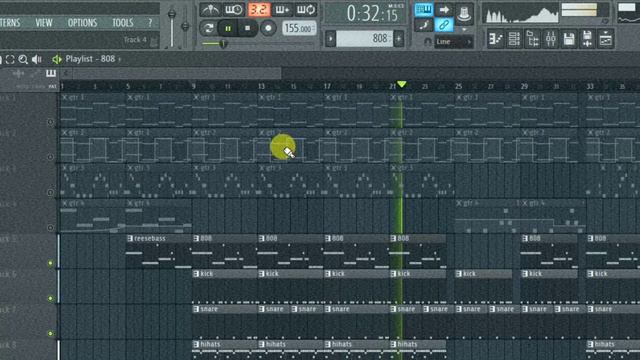The width and height of the screenshot is (640, 360).
Task: Open the Playlist view icon
Action: click(496, 39)
